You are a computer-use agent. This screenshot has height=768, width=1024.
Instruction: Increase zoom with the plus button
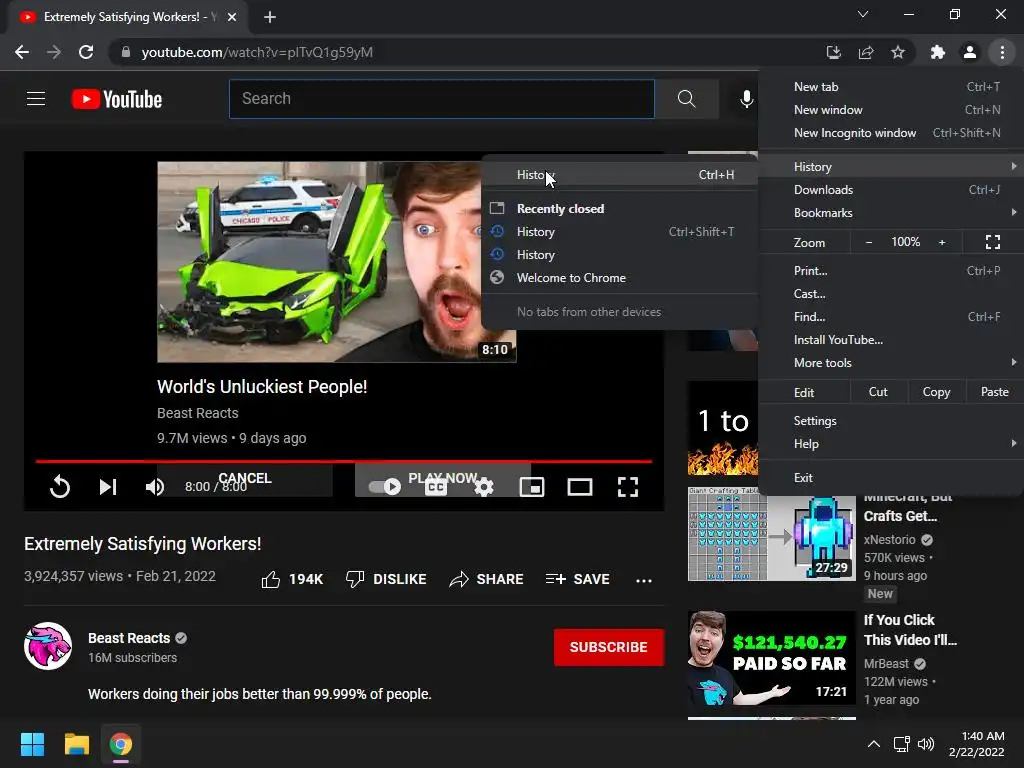(x=942, y=242)
